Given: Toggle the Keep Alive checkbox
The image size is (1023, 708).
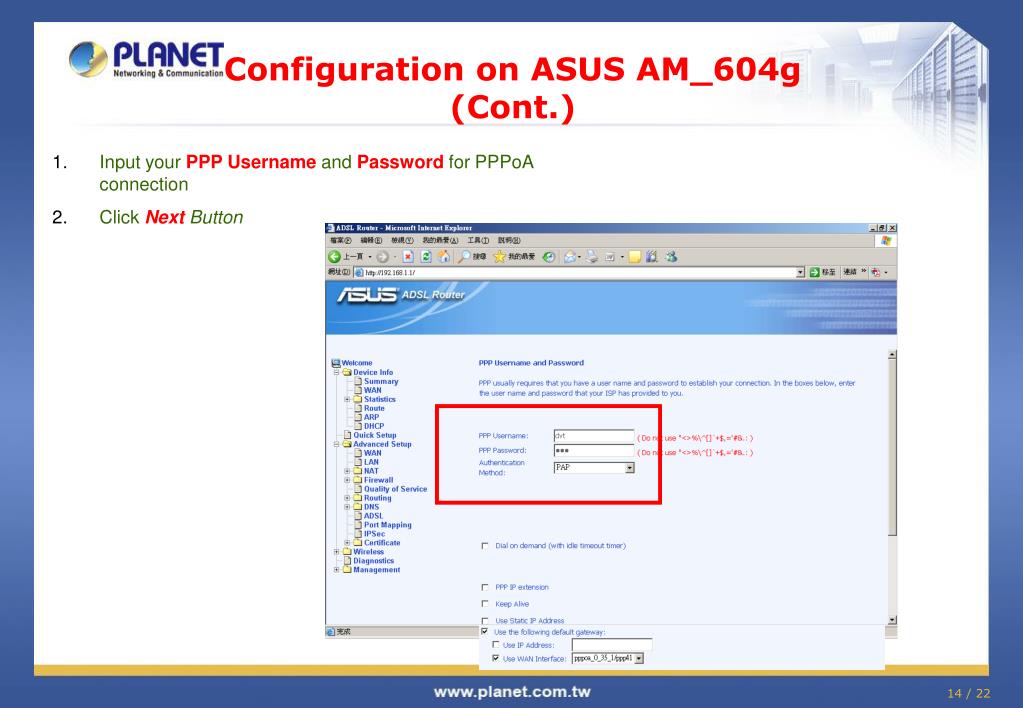Looking at the screenshot, I should click(x=485, y=604).
